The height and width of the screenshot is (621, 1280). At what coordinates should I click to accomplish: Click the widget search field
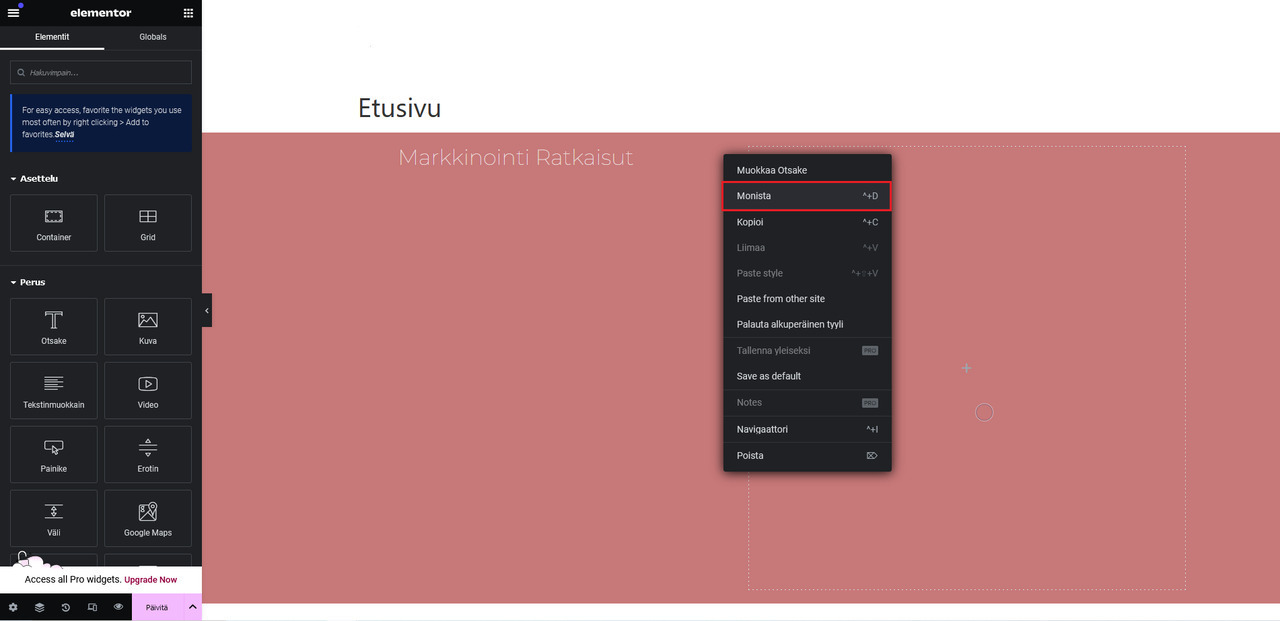click(x=100, y=72)
